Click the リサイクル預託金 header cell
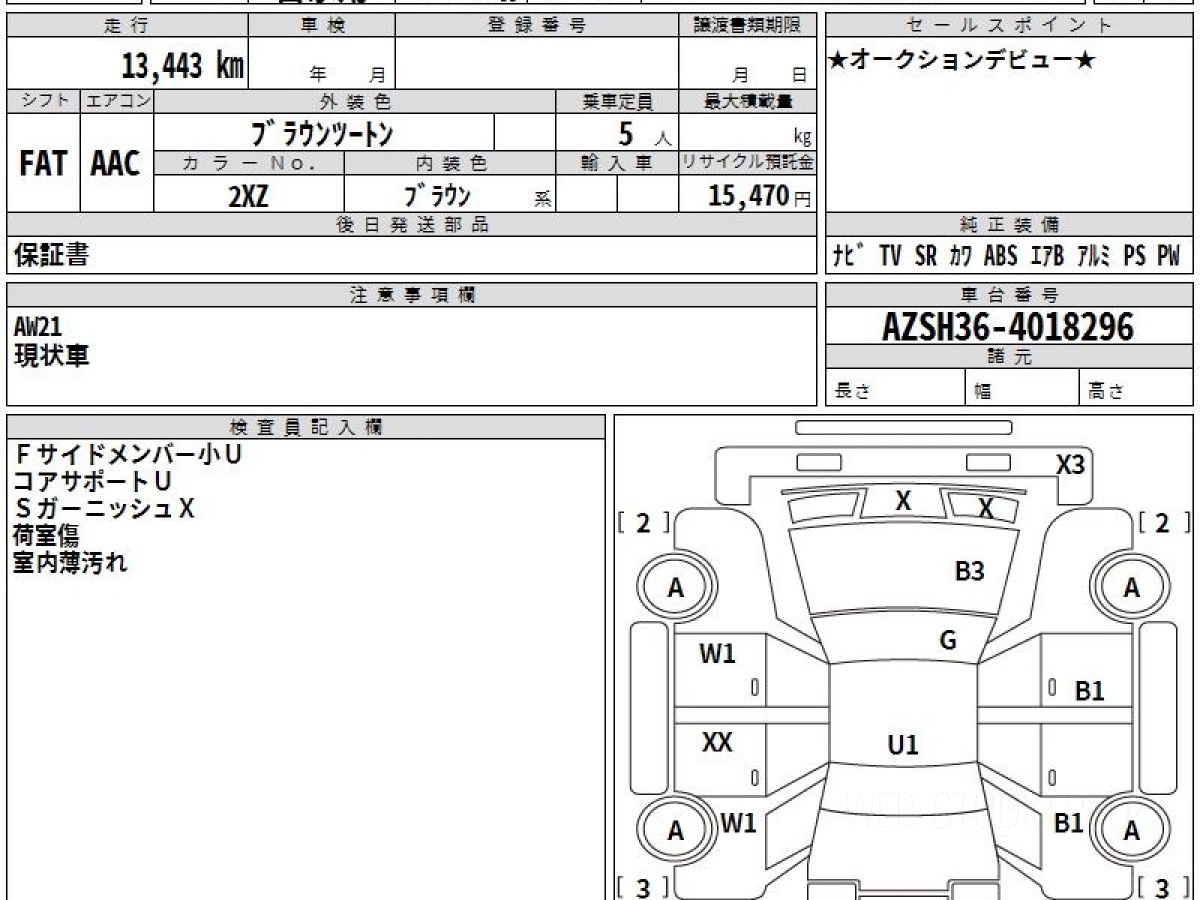The height and width of the screenshot is (900, 1200). click(748, 163)
